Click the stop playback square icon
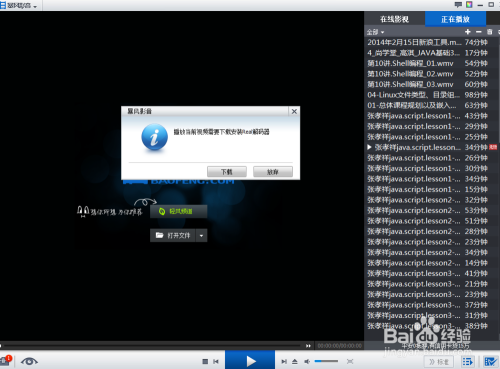The height and width of the screenshot is (369, 500). pos(205,361)
